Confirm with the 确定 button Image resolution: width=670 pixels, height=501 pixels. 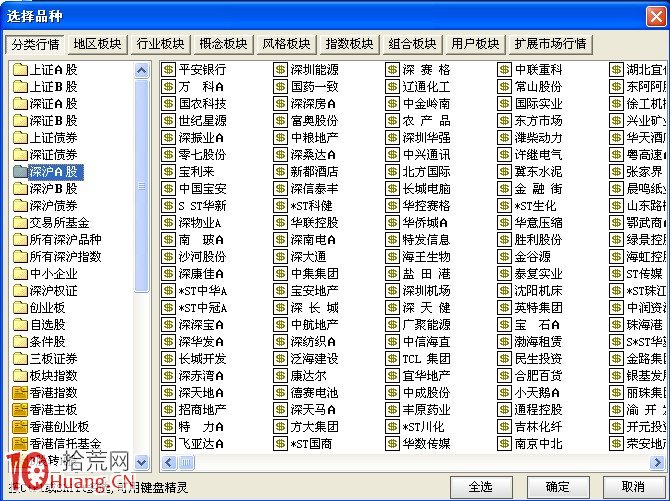[558, 487]
